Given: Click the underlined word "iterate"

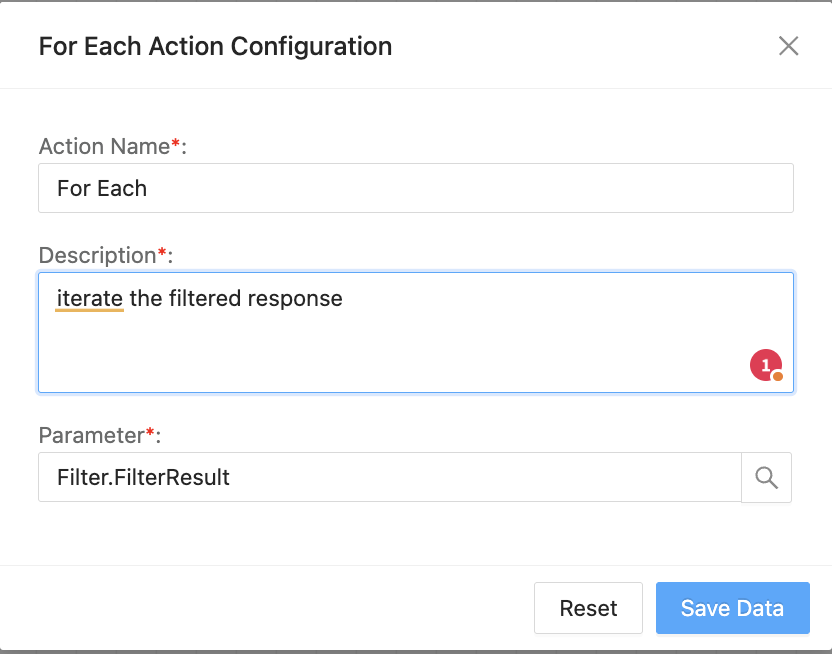Looking at the screenshot, I should tap(90, 299).
